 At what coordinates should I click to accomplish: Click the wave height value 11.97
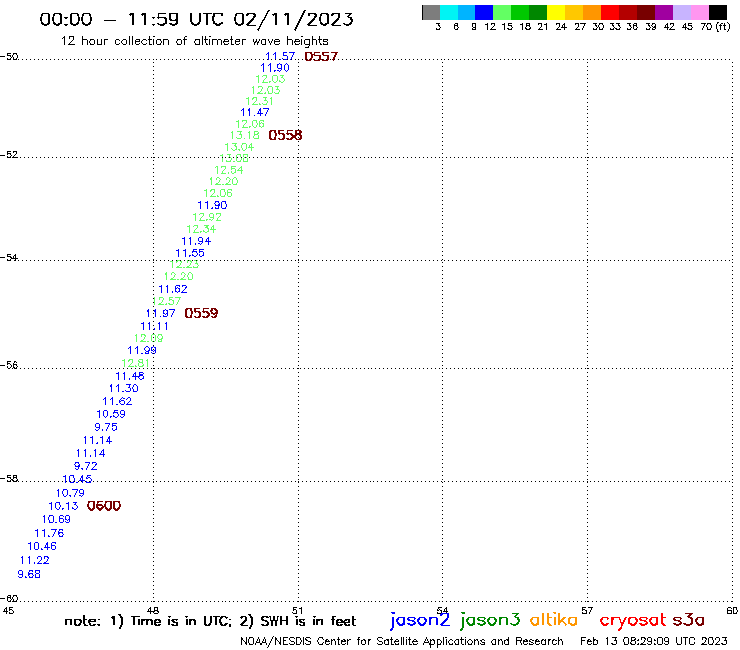[x=160, y=313]
